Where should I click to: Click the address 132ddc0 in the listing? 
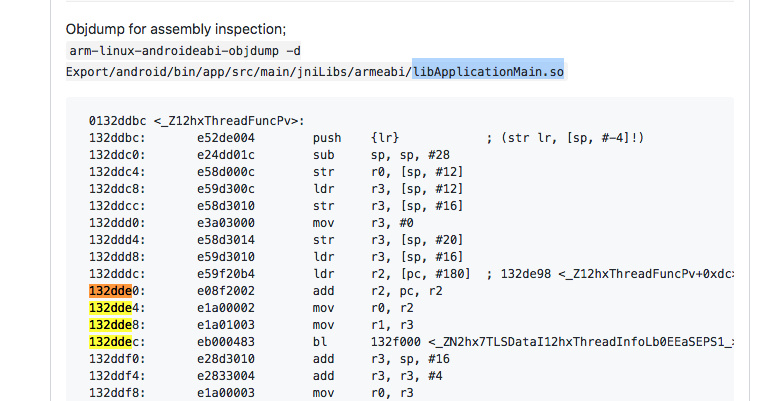(x=117, y=154)
